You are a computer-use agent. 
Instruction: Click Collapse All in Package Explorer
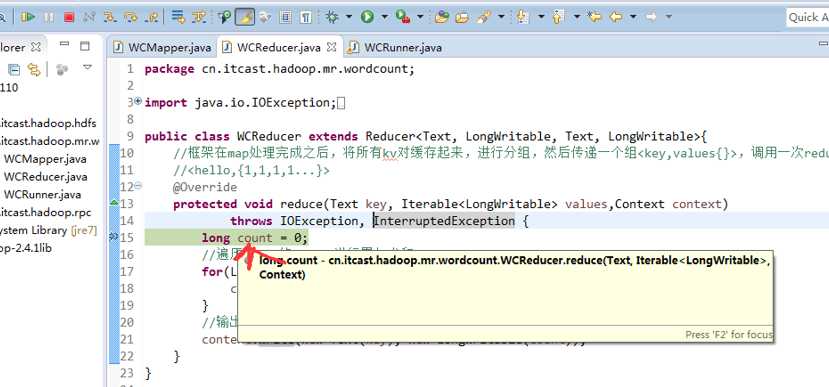[x=14, y=69]
